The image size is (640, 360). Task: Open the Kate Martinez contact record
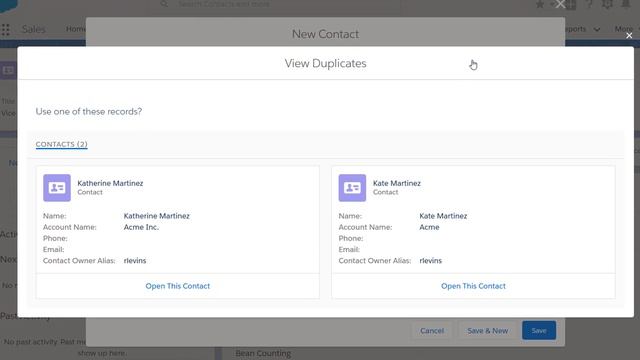point(473,286)
